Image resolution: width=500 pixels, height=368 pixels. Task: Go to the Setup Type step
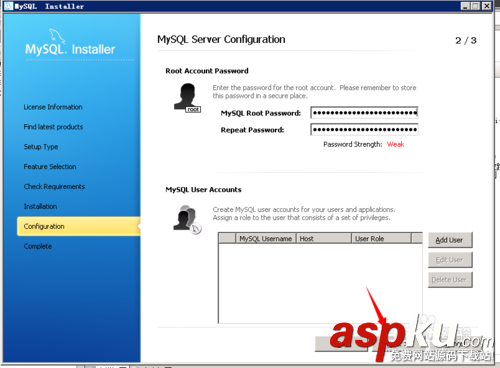pyautogui.click(x=41, y=147)
